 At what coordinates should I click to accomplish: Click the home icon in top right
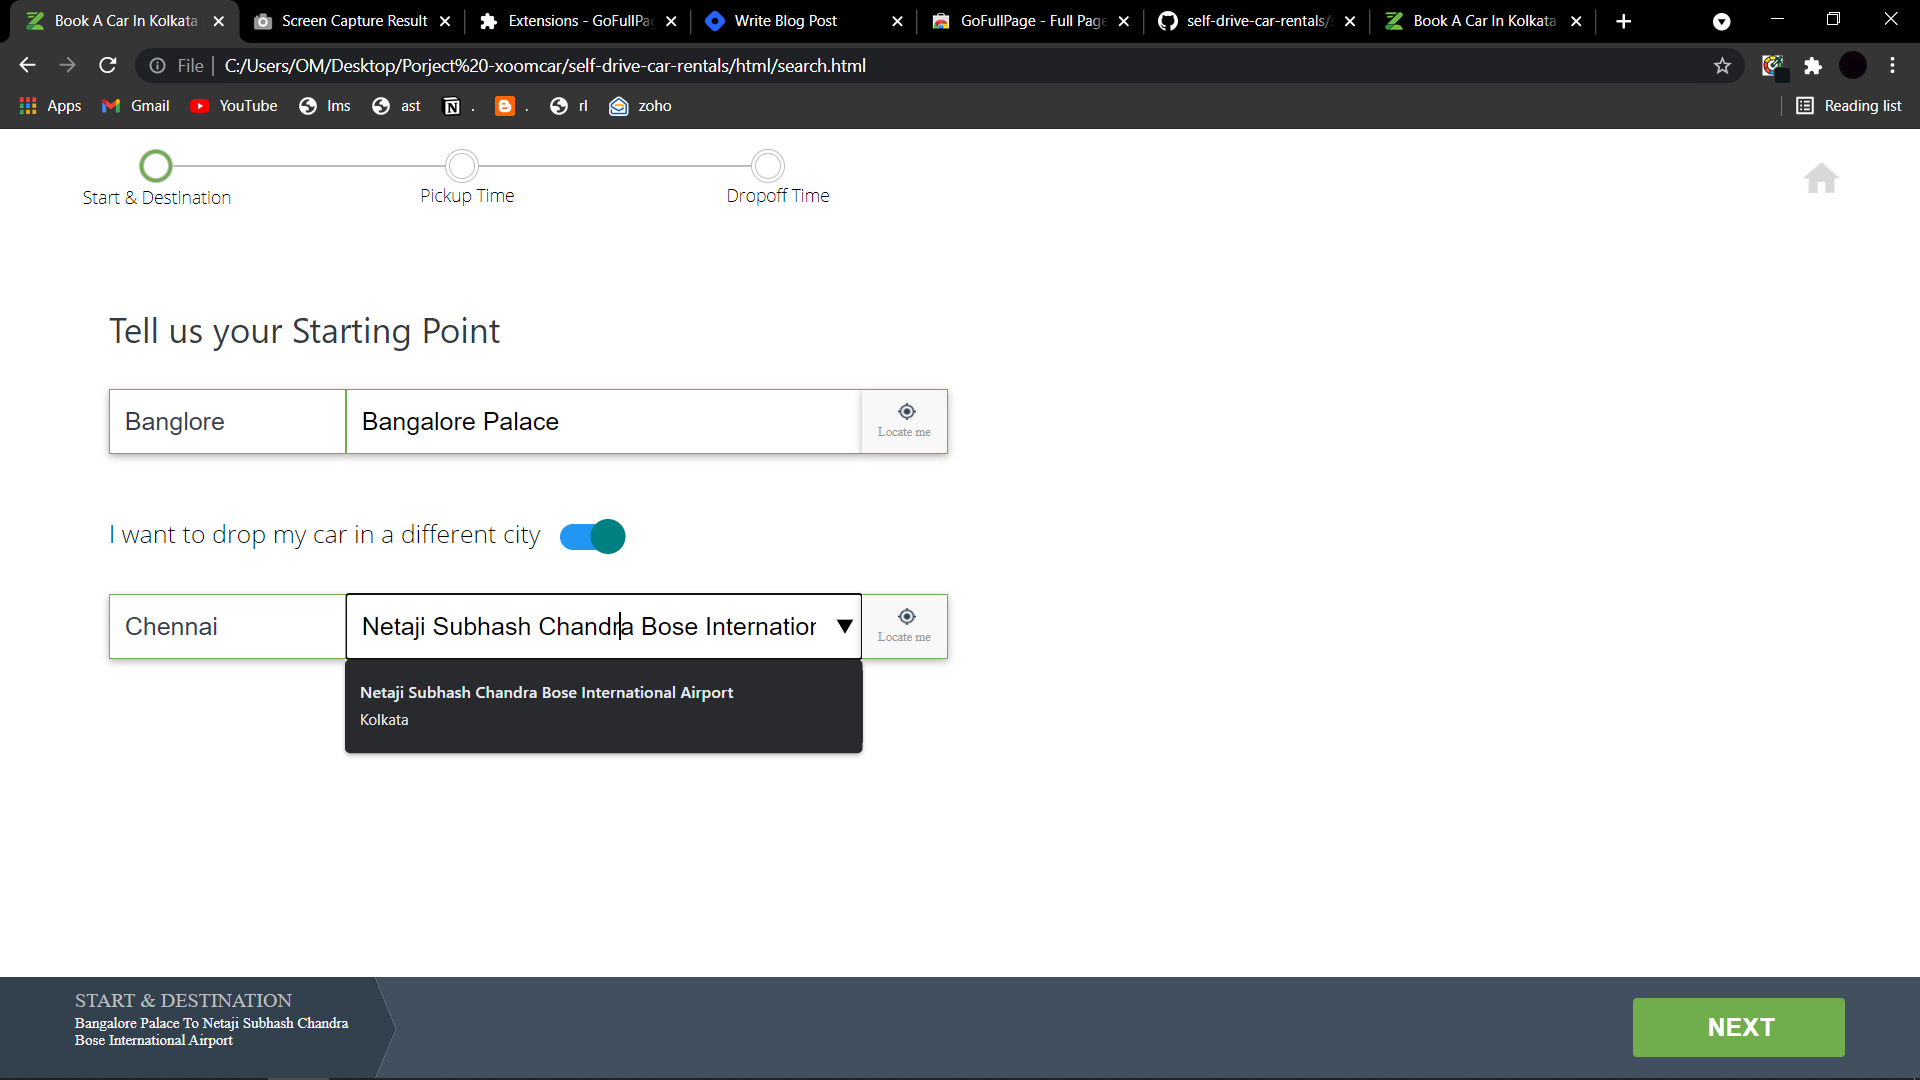[x=1821, y=177]
